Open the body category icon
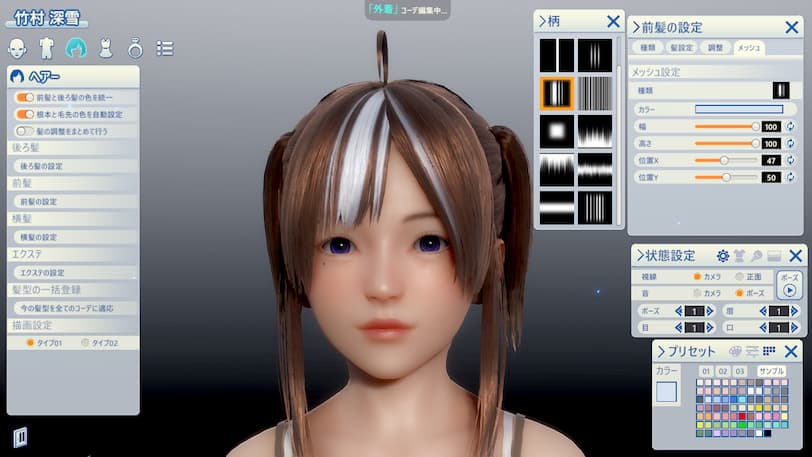The height and width of the screenshot is (457, 812). [47, 48]
